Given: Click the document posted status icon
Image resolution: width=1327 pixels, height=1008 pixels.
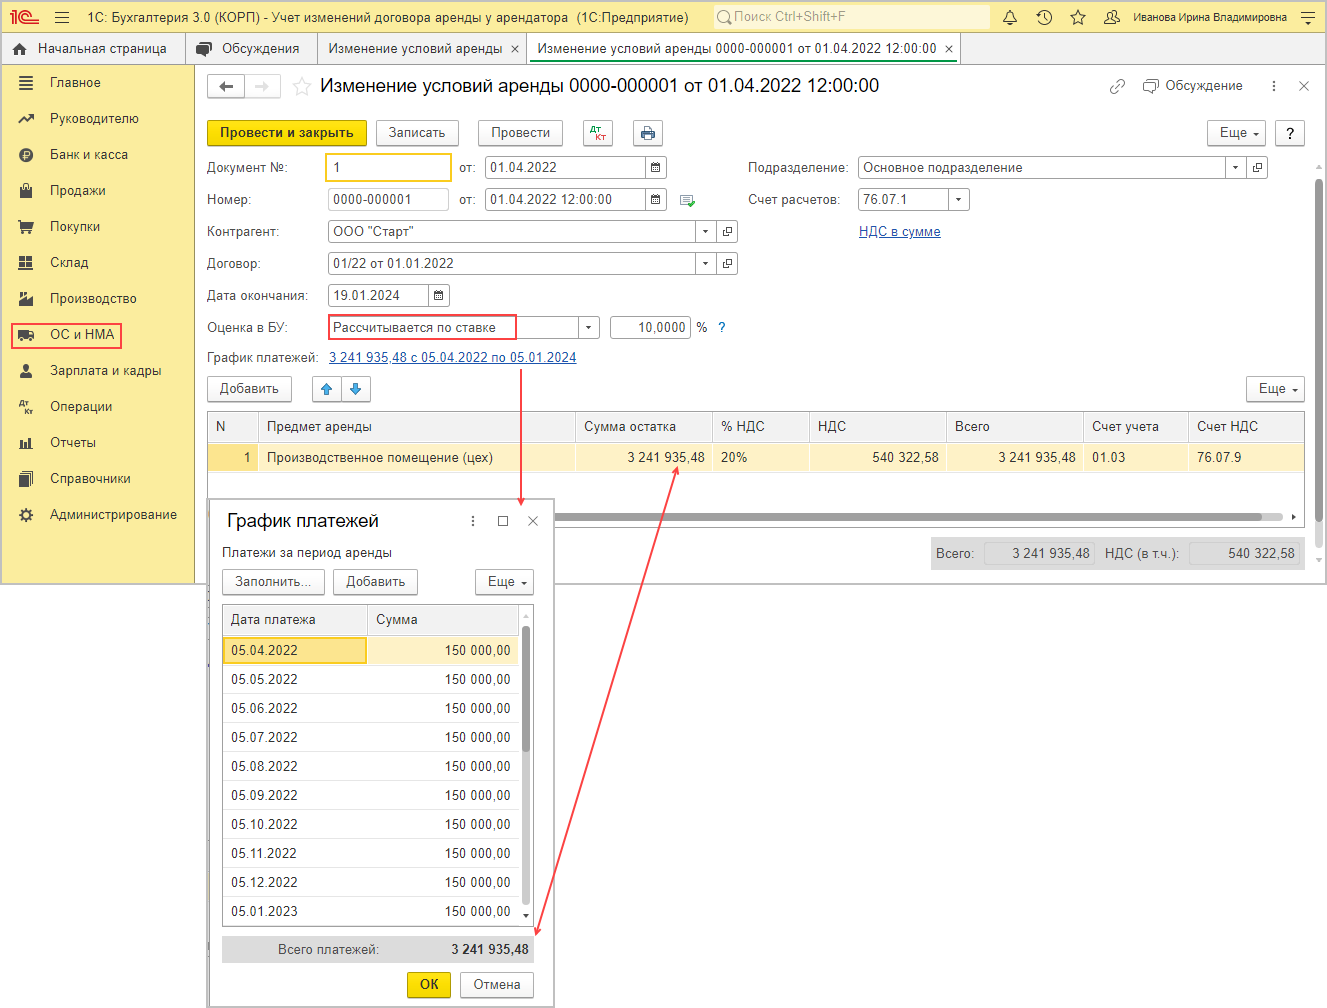Looking at the screenshot, I should (687, 200).
